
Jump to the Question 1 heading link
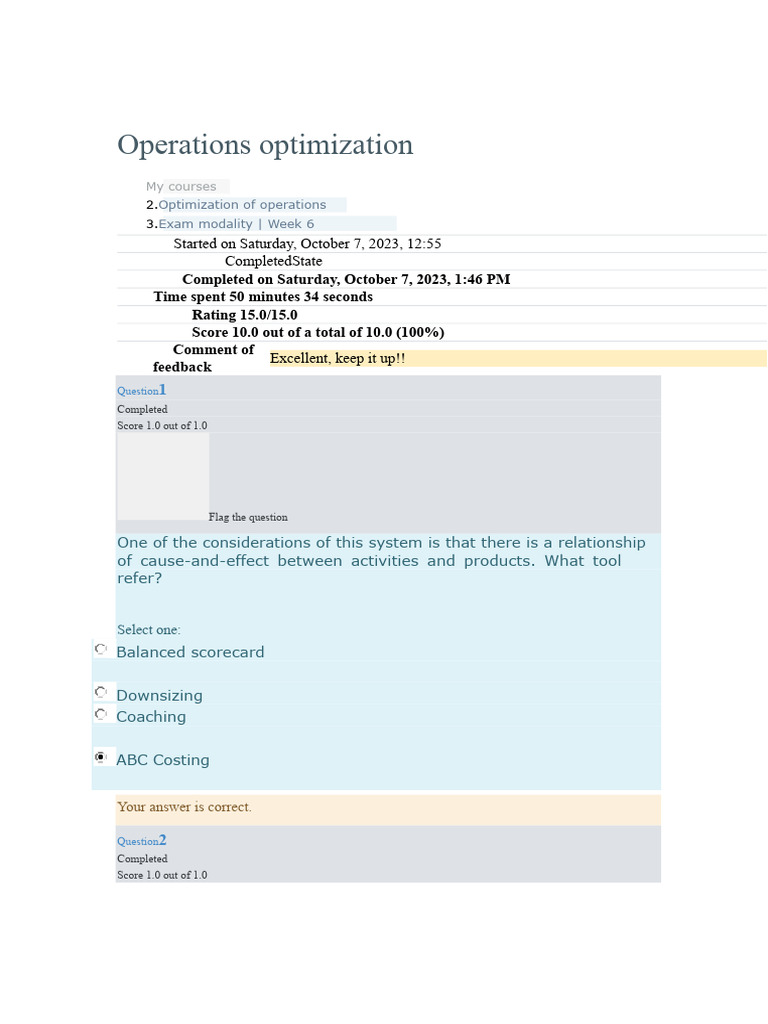[x=142, y=391]
